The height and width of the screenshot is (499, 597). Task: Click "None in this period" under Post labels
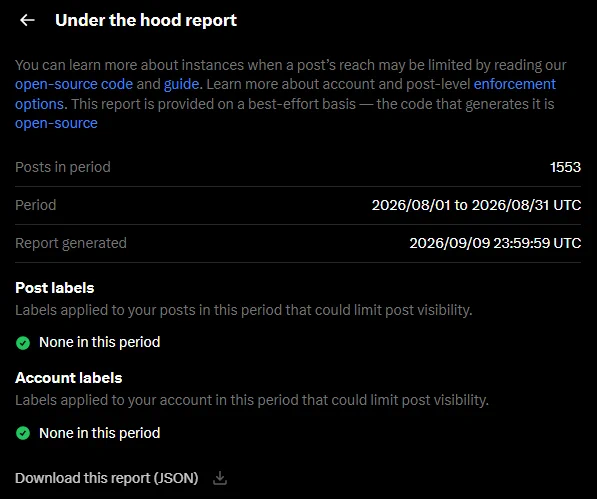99,342
